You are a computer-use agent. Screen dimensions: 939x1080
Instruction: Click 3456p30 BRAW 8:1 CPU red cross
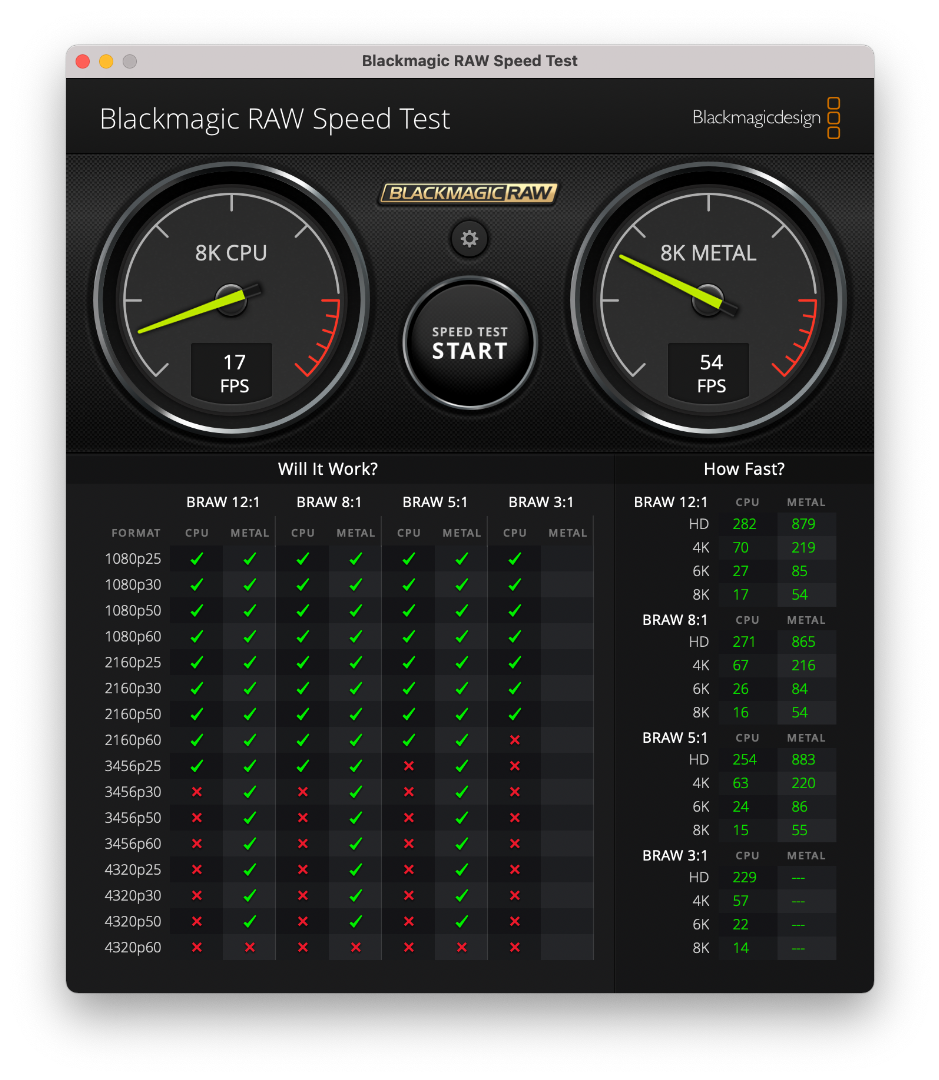(x=302, y=792)
